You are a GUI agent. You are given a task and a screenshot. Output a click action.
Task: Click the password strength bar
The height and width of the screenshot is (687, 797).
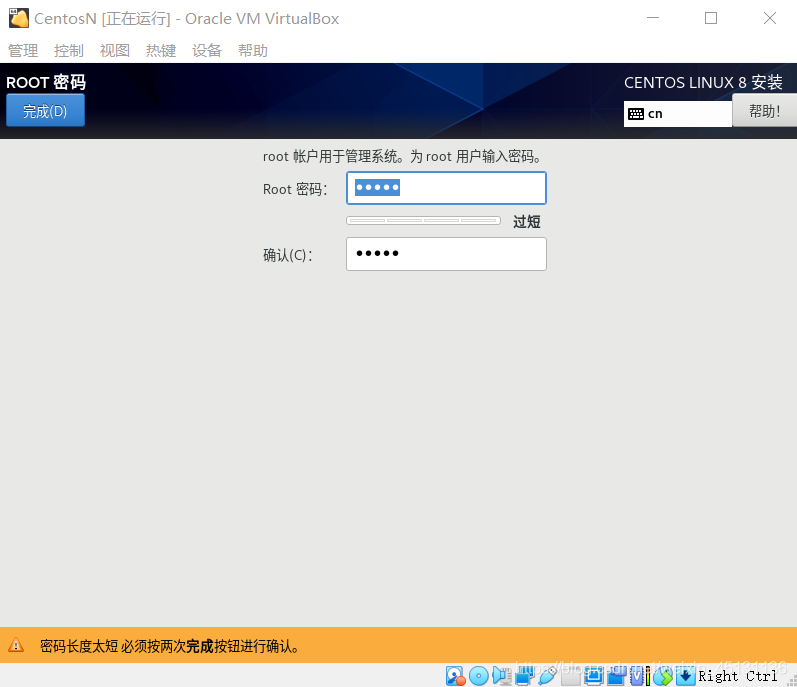pos(423,221)
